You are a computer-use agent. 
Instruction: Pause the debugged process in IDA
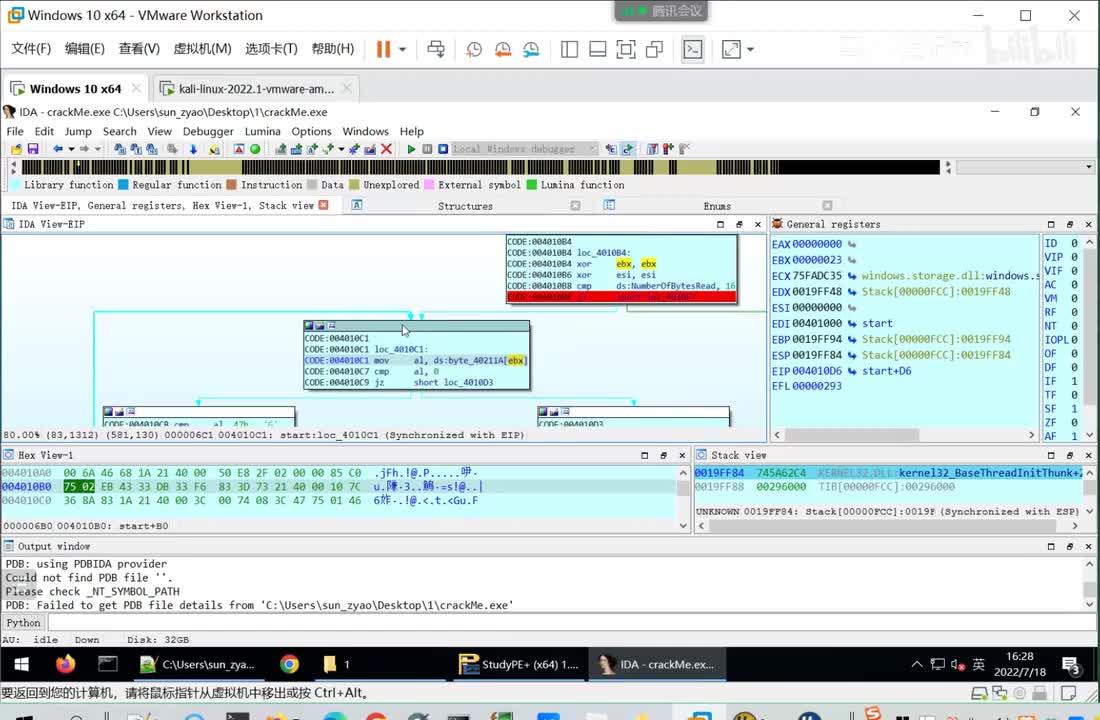427,149
